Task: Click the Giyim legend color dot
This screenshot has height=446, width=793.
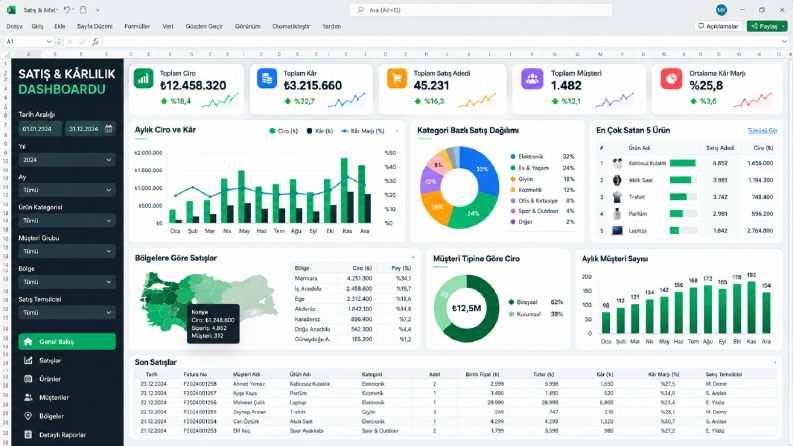Action: pyautogui.click(x=513, y=179)
